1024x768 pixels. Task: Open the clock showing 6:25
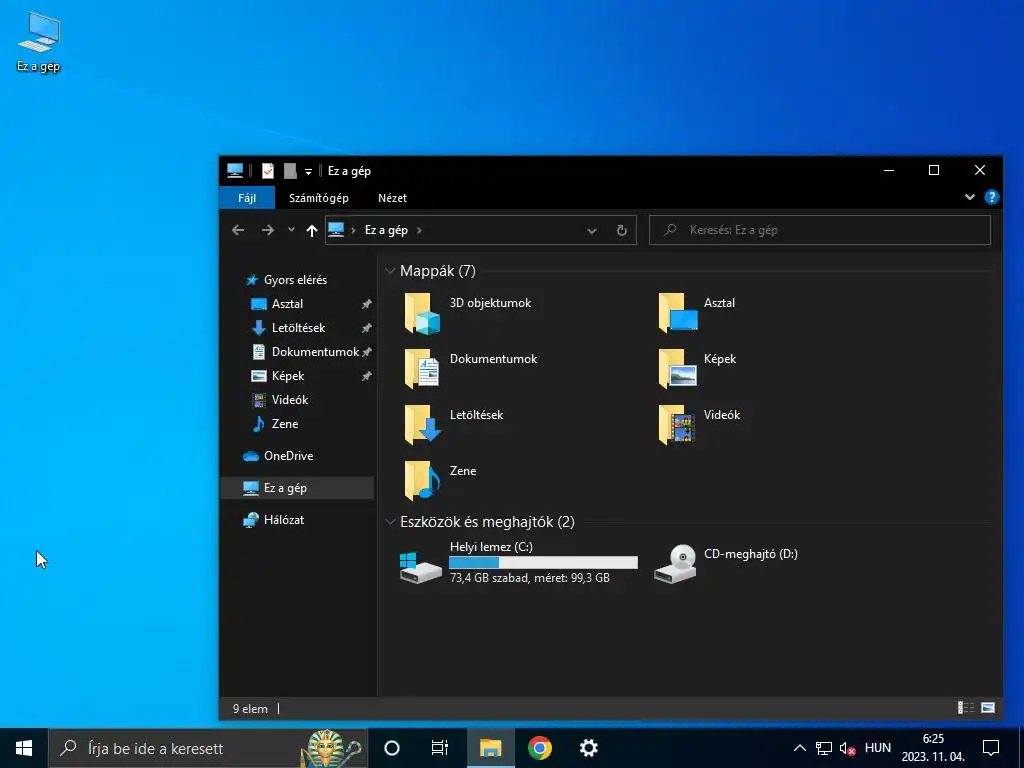tap(933, 748)
